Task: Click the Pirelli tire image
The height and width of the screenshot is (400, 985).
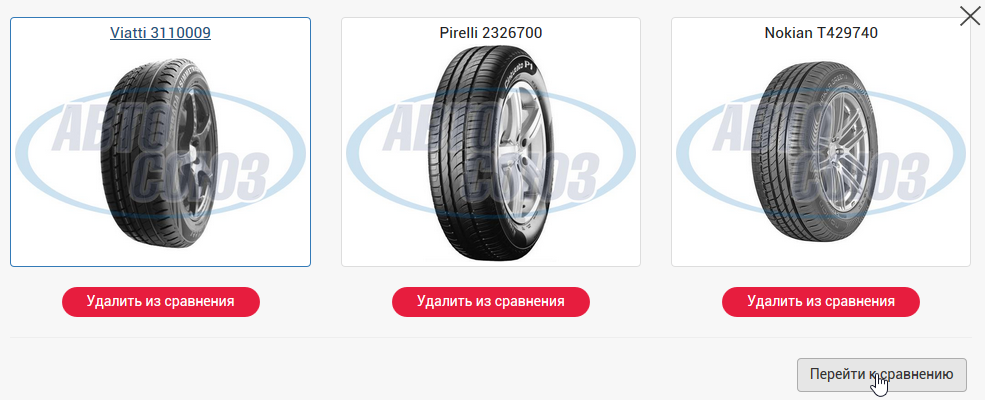Action: [491, 153]
